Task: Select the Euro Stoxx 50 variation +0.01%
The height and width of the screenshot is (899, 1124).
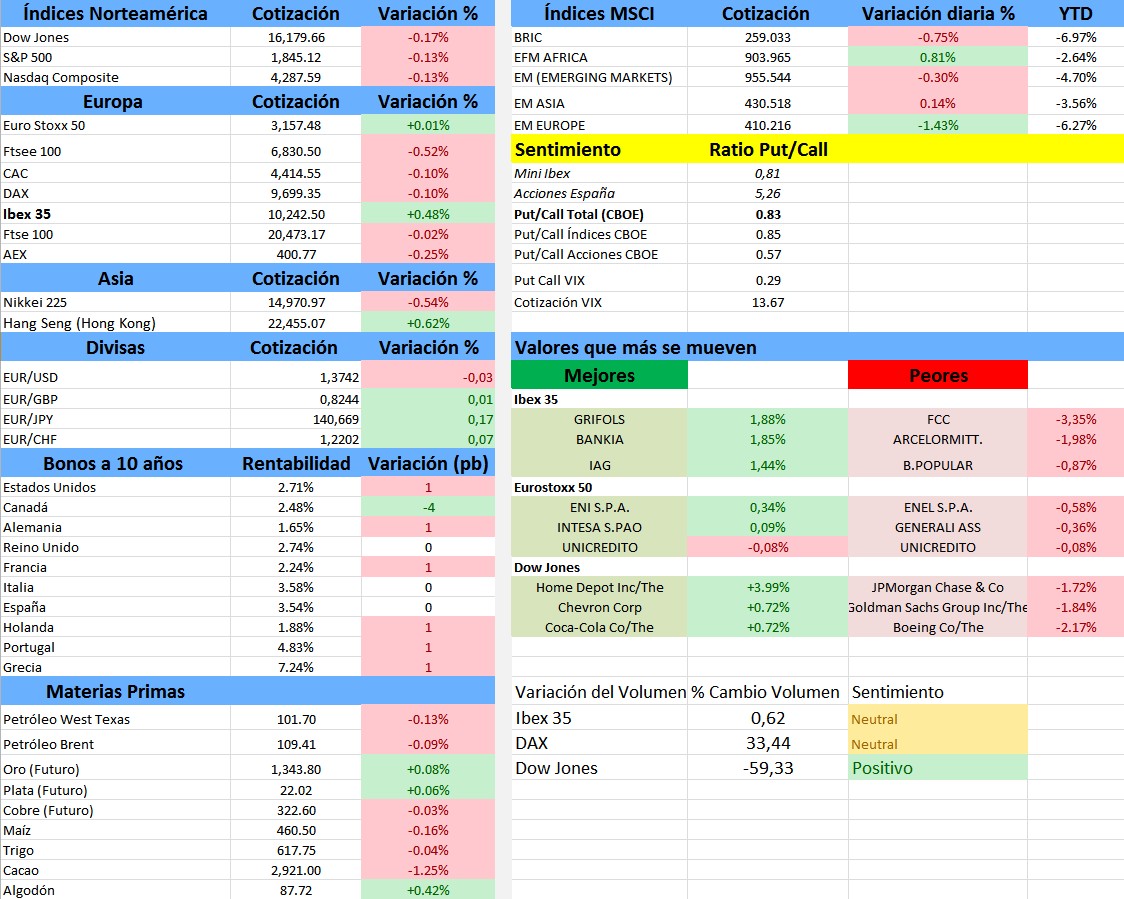Action: pyautogui.click(x=428, y=125)
